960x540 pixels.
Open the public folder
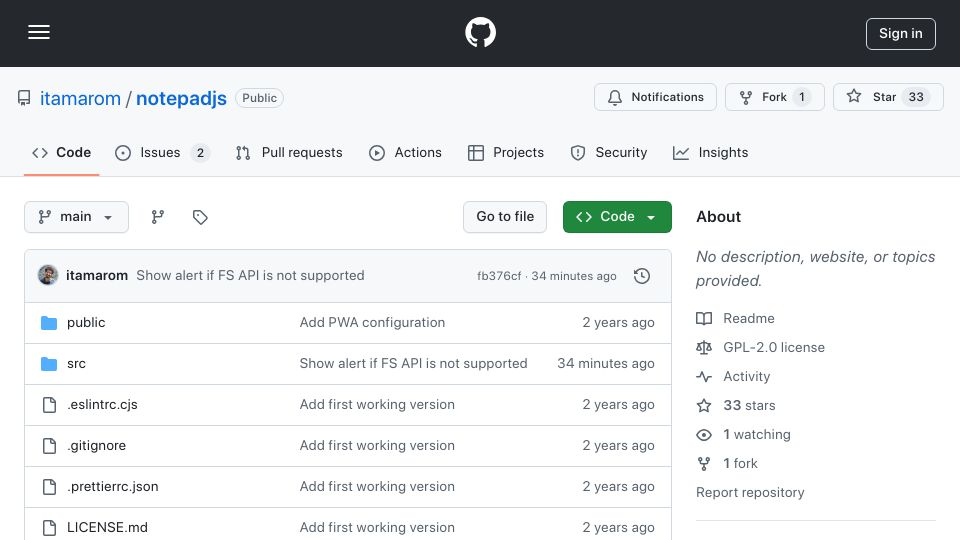coord(86,323)
